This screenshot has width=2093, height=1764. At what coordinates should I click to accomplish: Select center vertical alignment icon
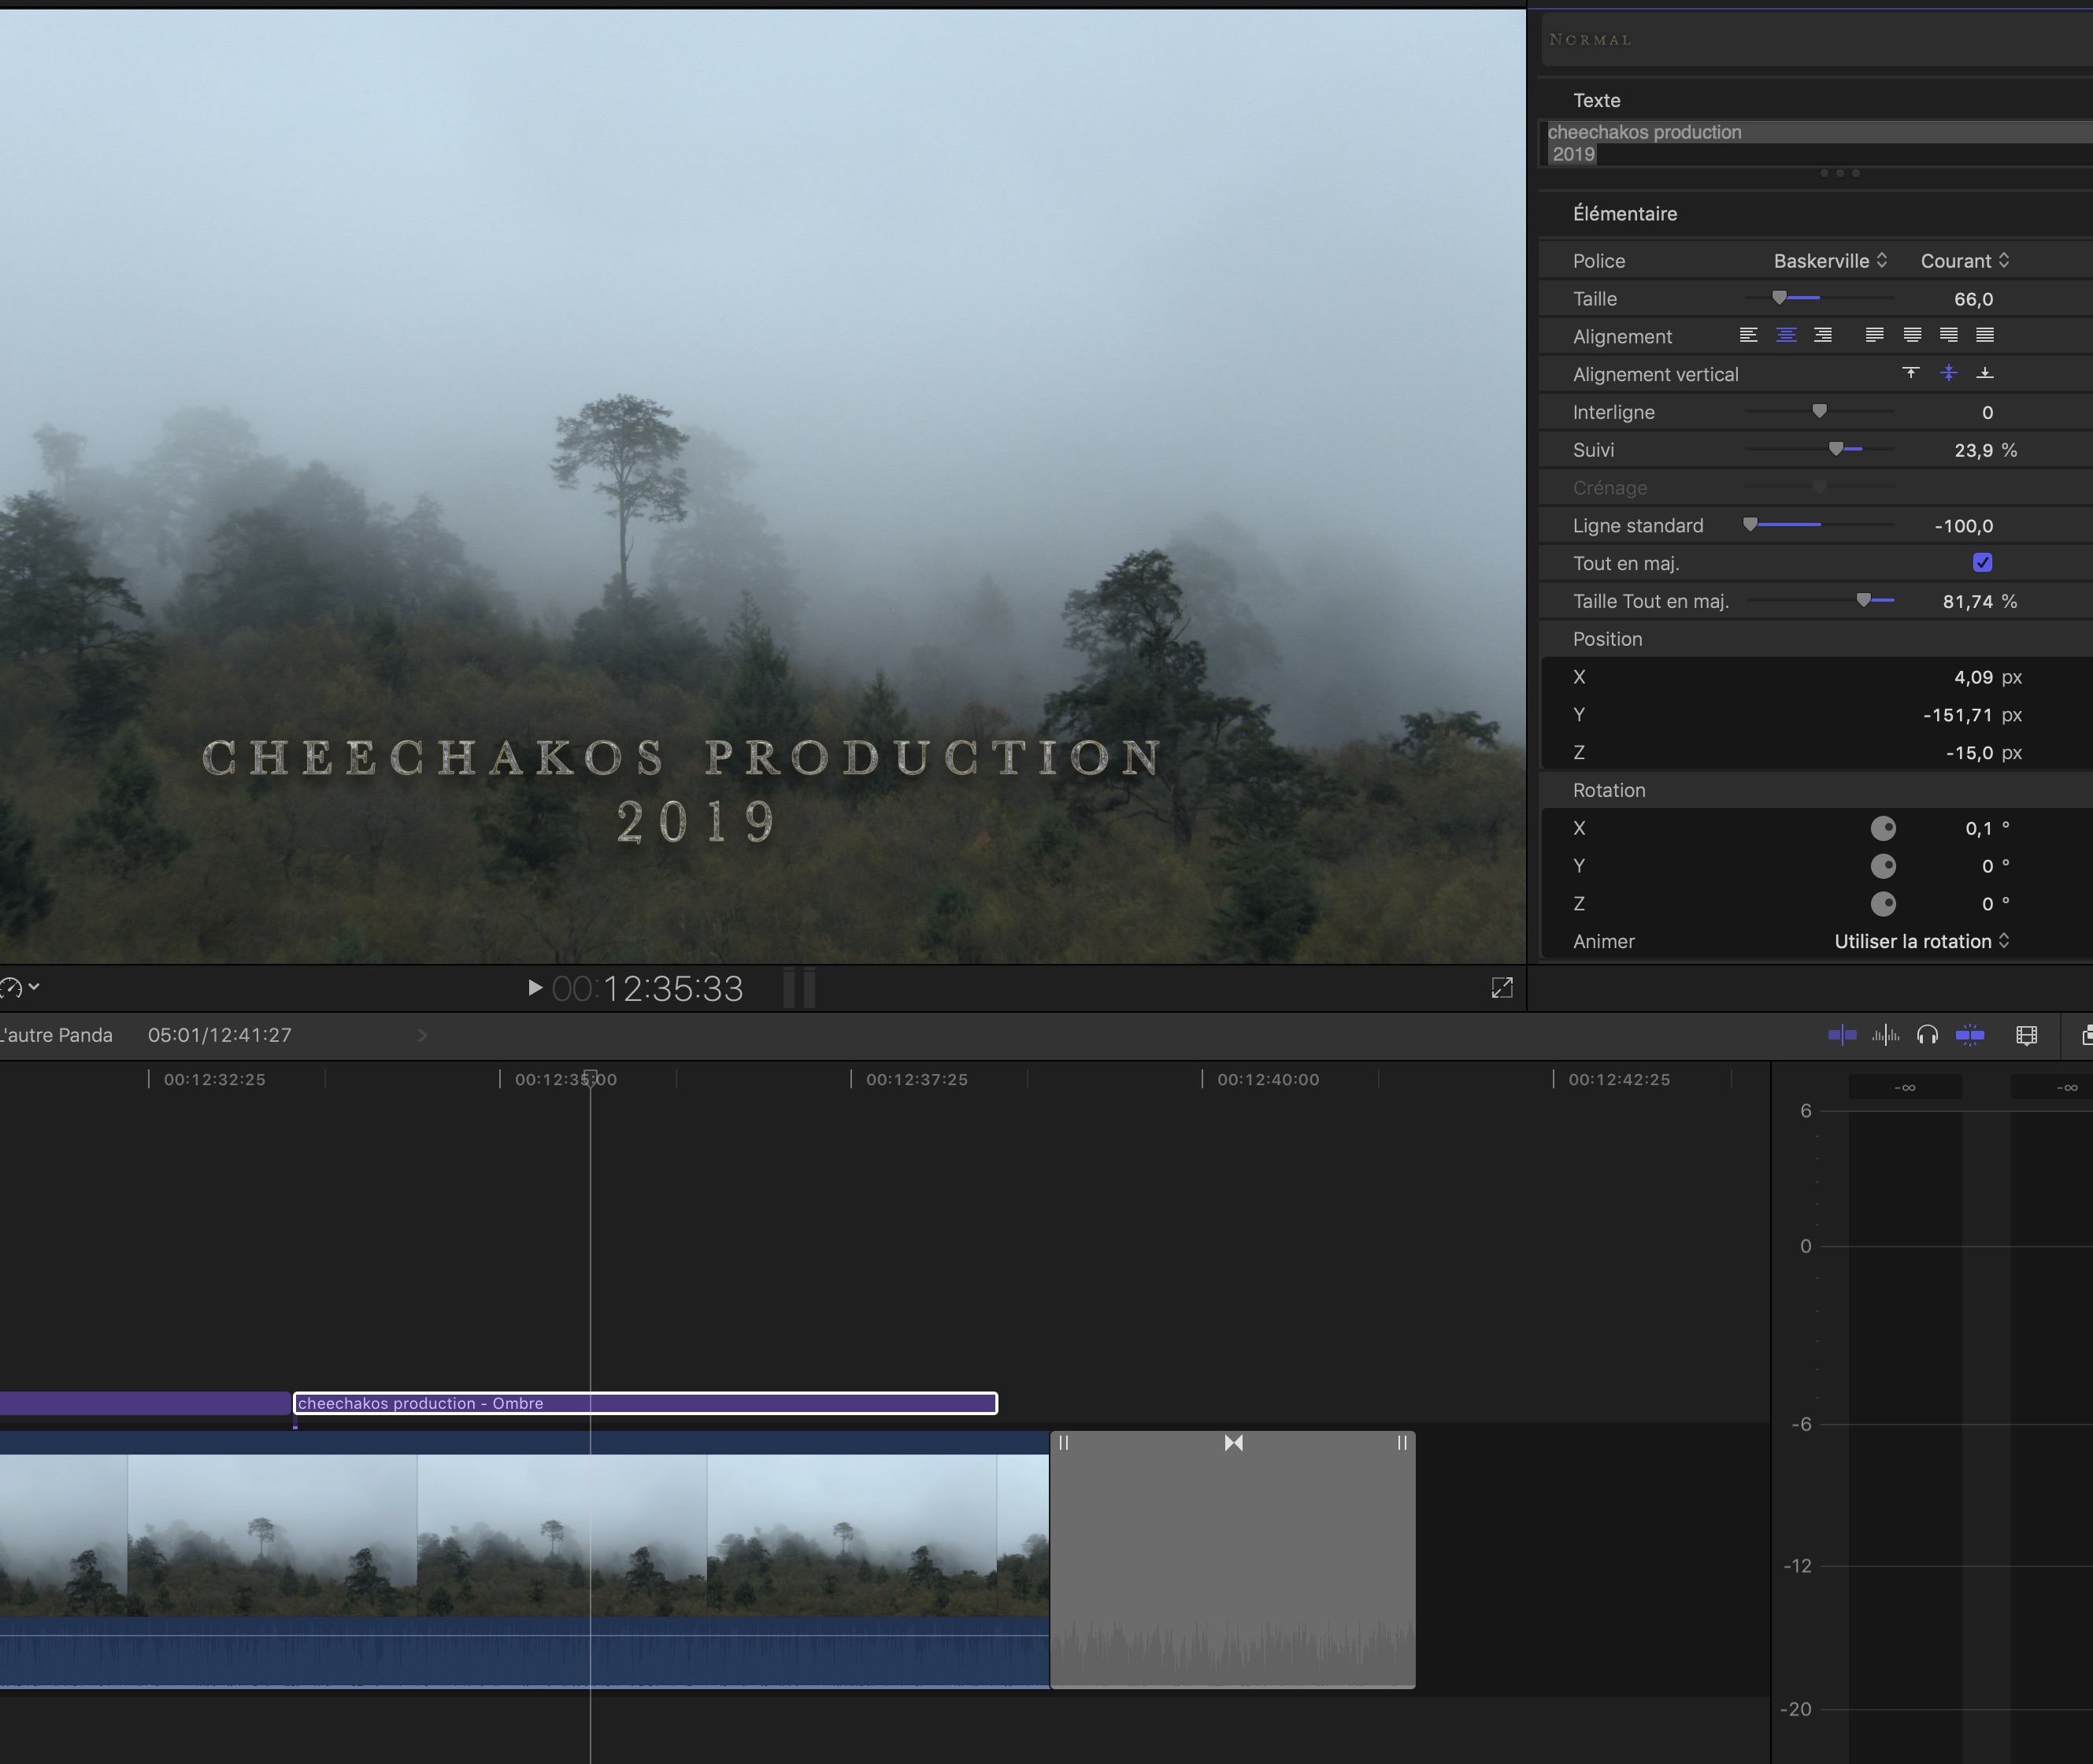[x=1948, y=372]
